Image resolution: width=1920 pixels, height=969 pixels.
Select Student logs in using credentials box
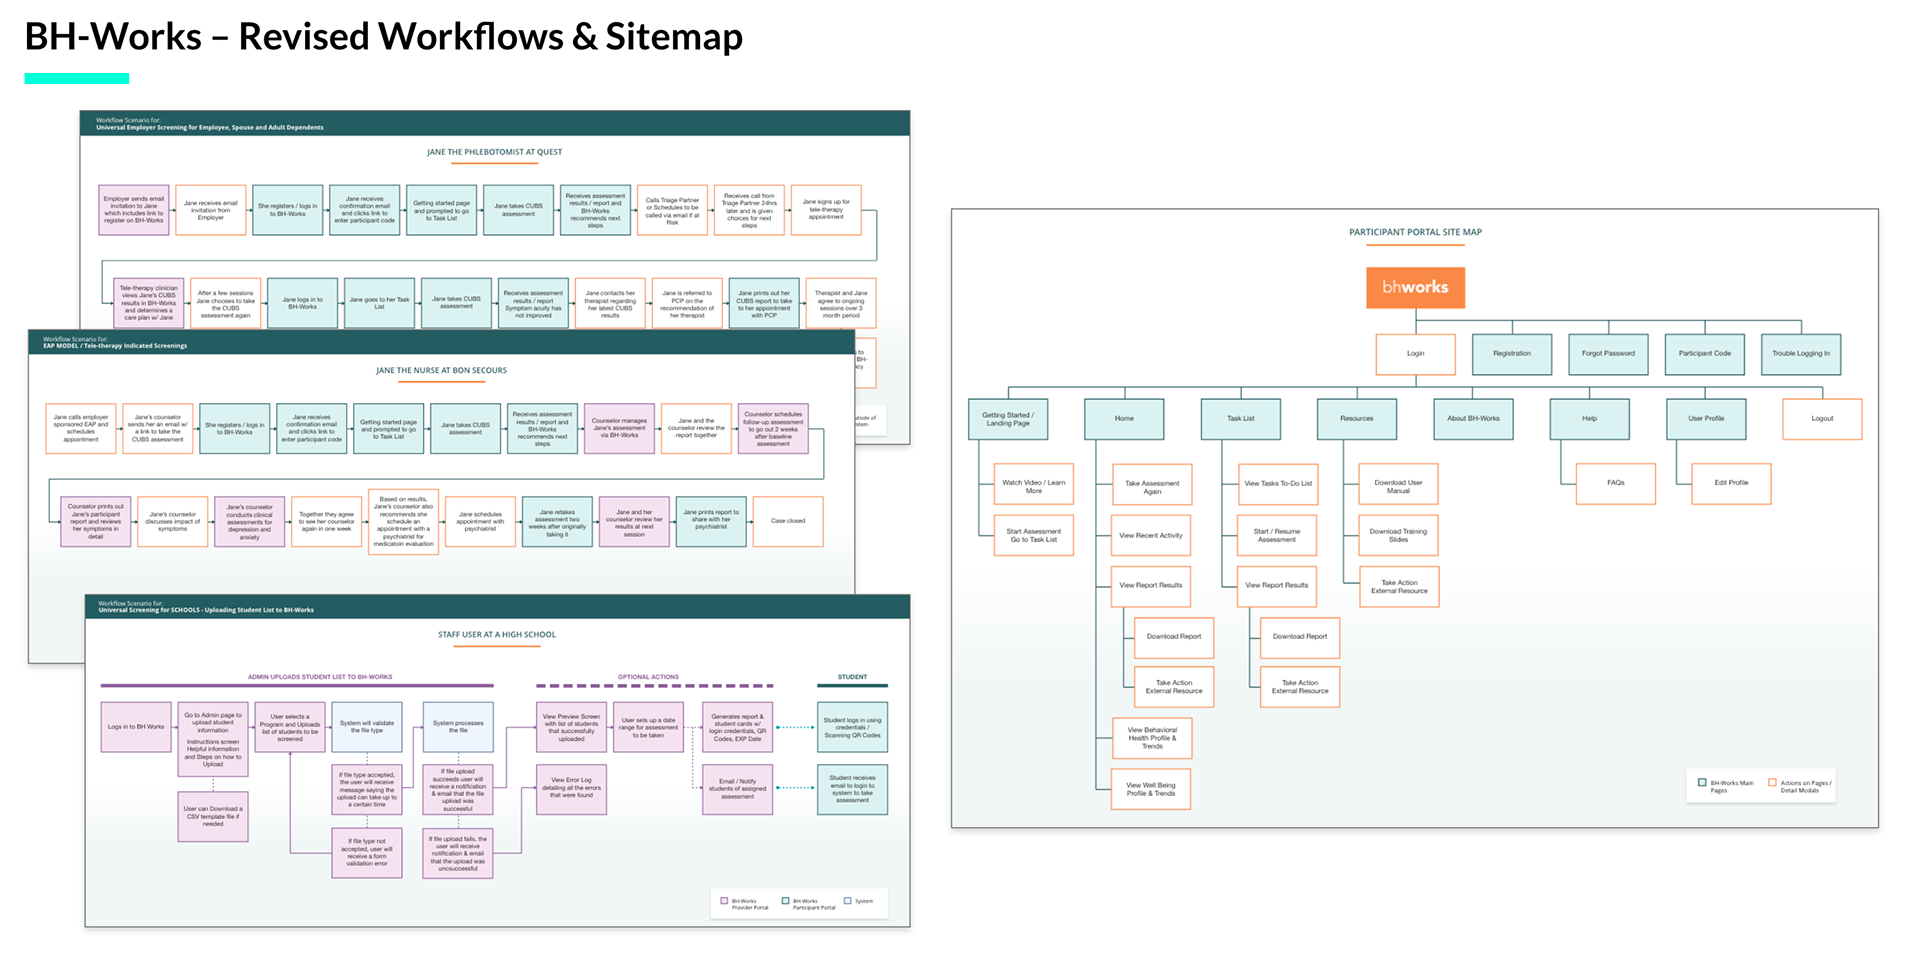(852, 727)
